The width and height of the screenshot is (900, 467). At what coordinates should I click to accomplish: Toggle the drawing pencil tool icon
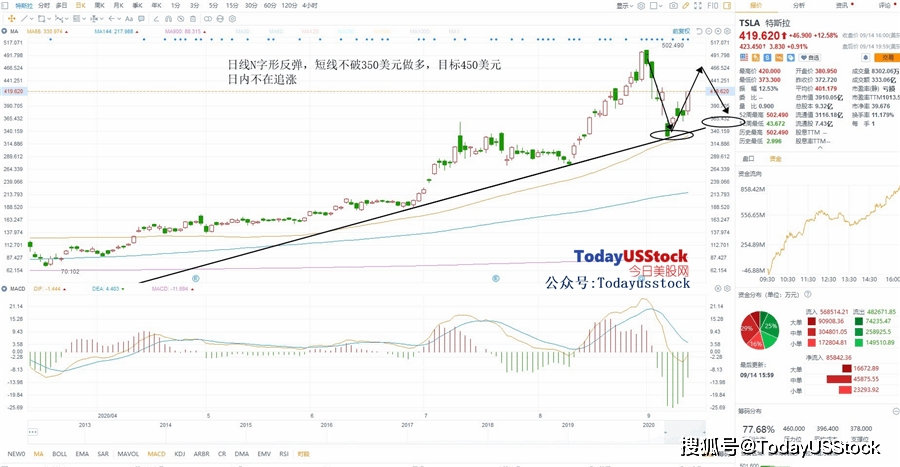[x=685, y=6]
